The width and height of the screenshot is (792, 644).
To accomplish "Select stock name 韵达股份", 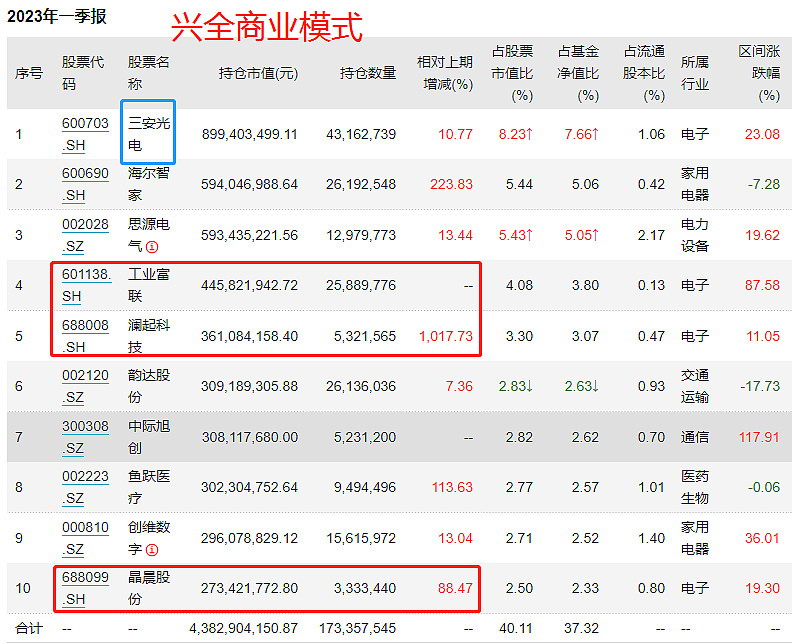I will pyautogui.click(x=148, y=386).
